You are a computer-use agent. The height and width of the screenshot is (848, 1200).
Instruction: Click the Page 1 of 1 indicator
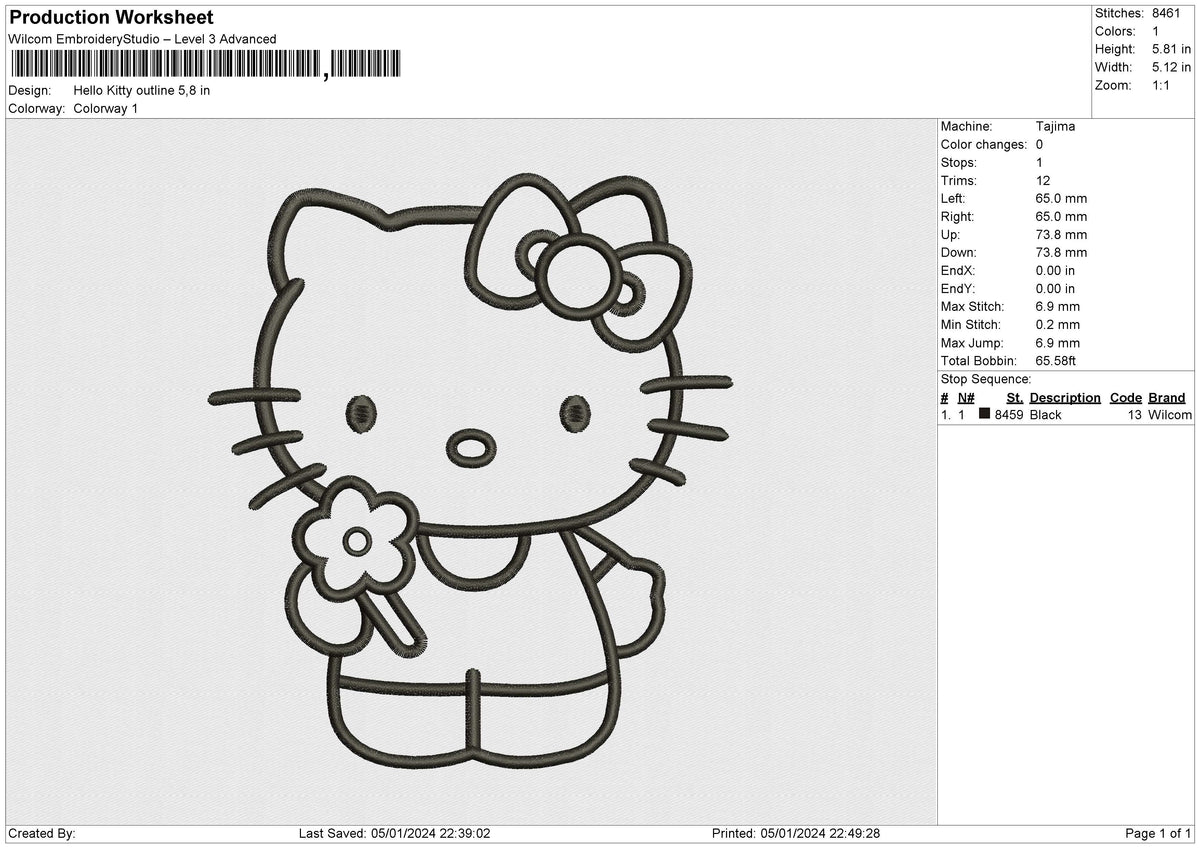click(x=1158, y=833)
